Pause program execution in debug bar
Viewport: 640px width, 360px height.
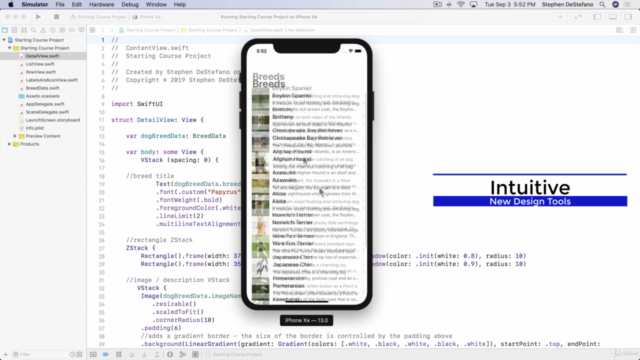[x=119, y=354]
